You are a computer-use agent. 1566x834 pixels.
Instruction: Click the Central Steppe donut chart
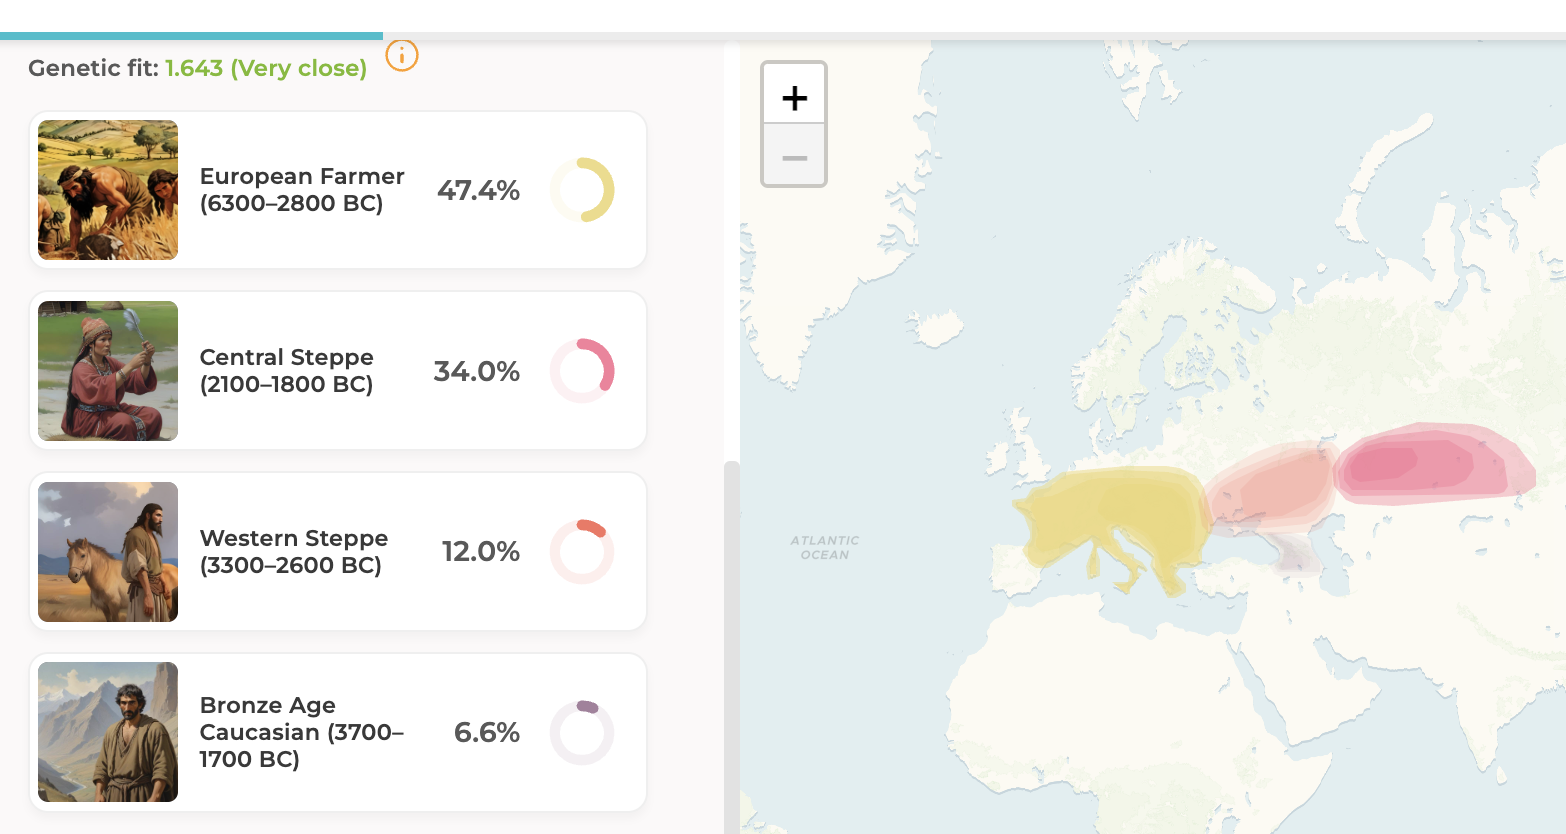[x=582, y=371]
